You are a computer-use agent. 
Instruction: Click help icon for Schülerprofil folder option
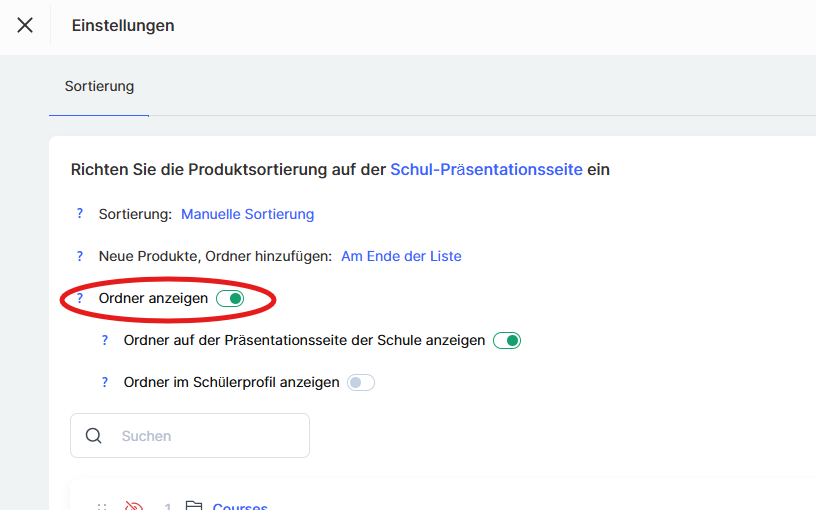click(105, 382)
